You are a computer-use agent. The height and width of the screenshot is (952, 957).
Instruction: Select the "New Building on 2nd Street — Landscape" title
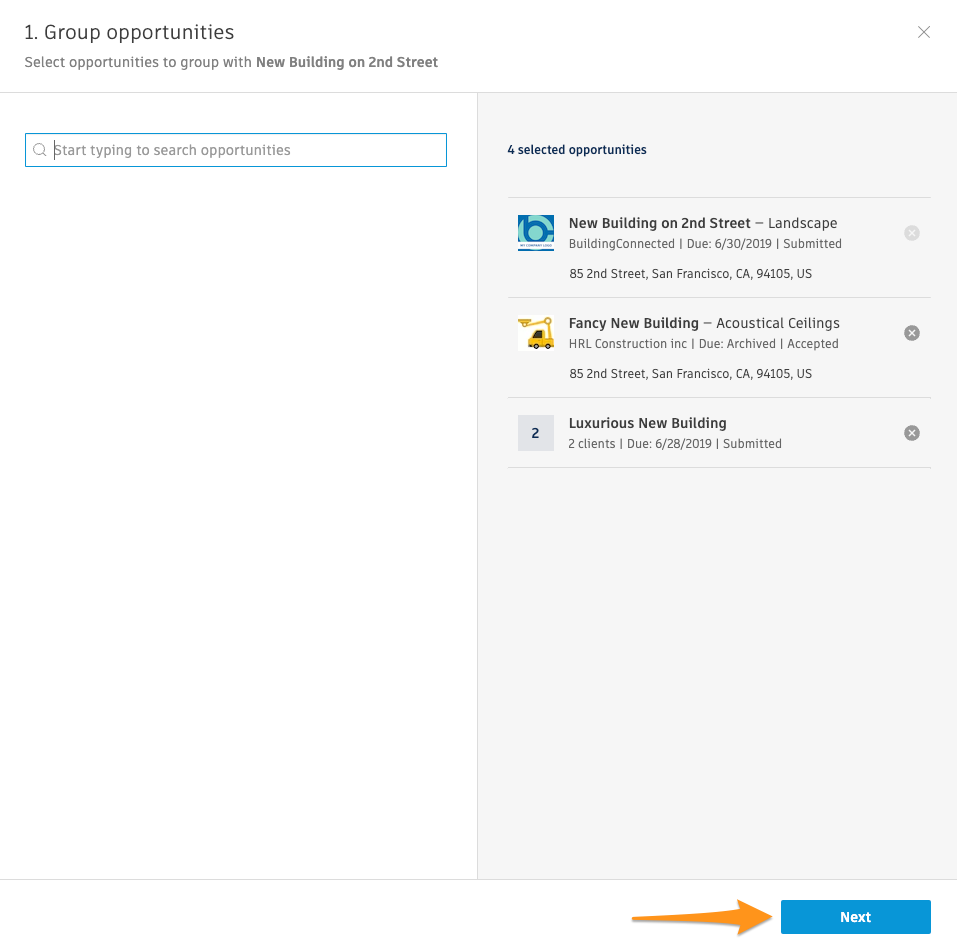703,223
